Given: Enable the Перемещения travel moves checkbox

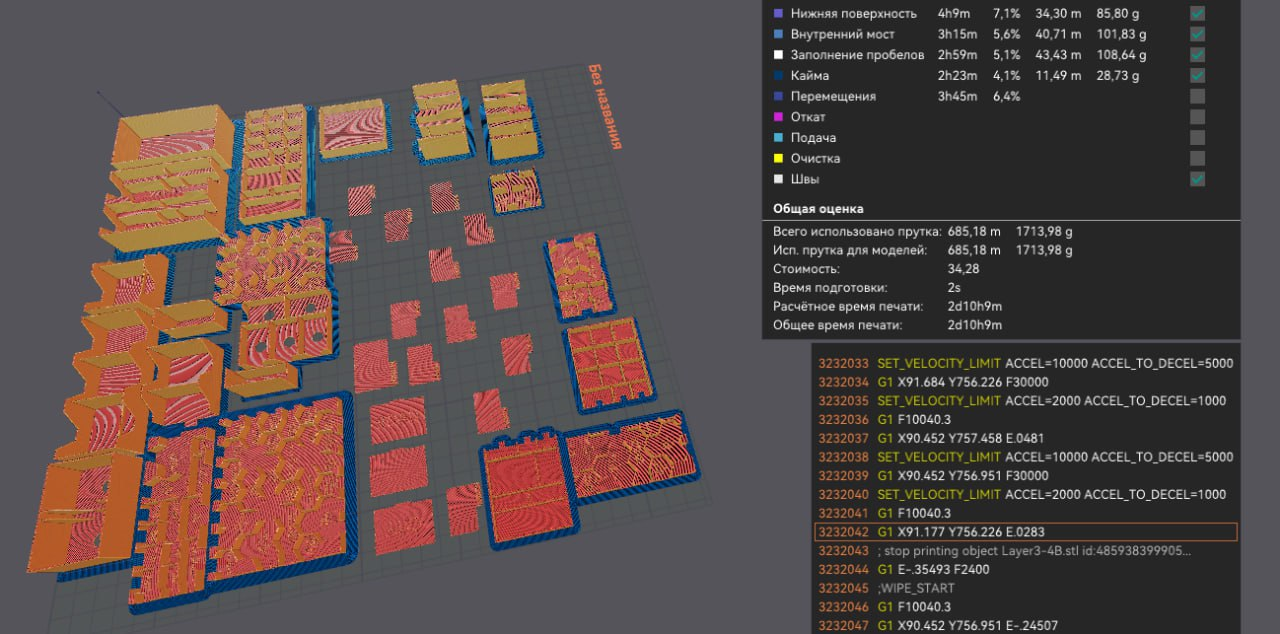Looking at the screenshot, I should (1197, 96).
